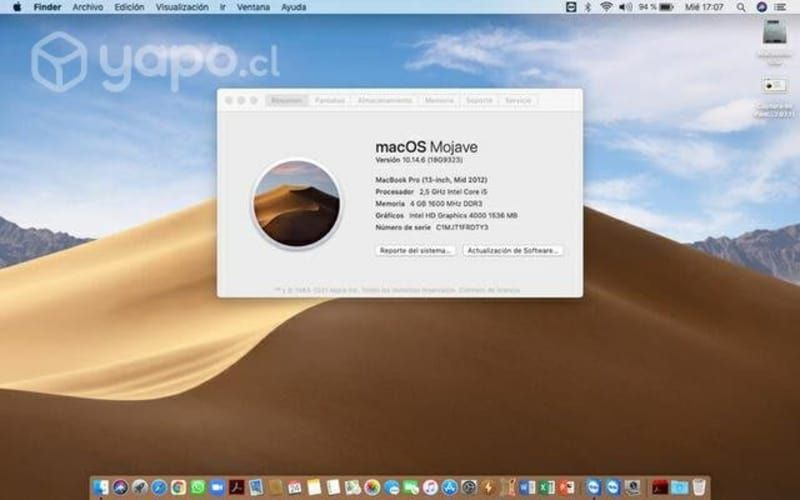The height and width of the screenshot is (500, 800).
Task: Open the Archivo menu
Action: [88, 7]
